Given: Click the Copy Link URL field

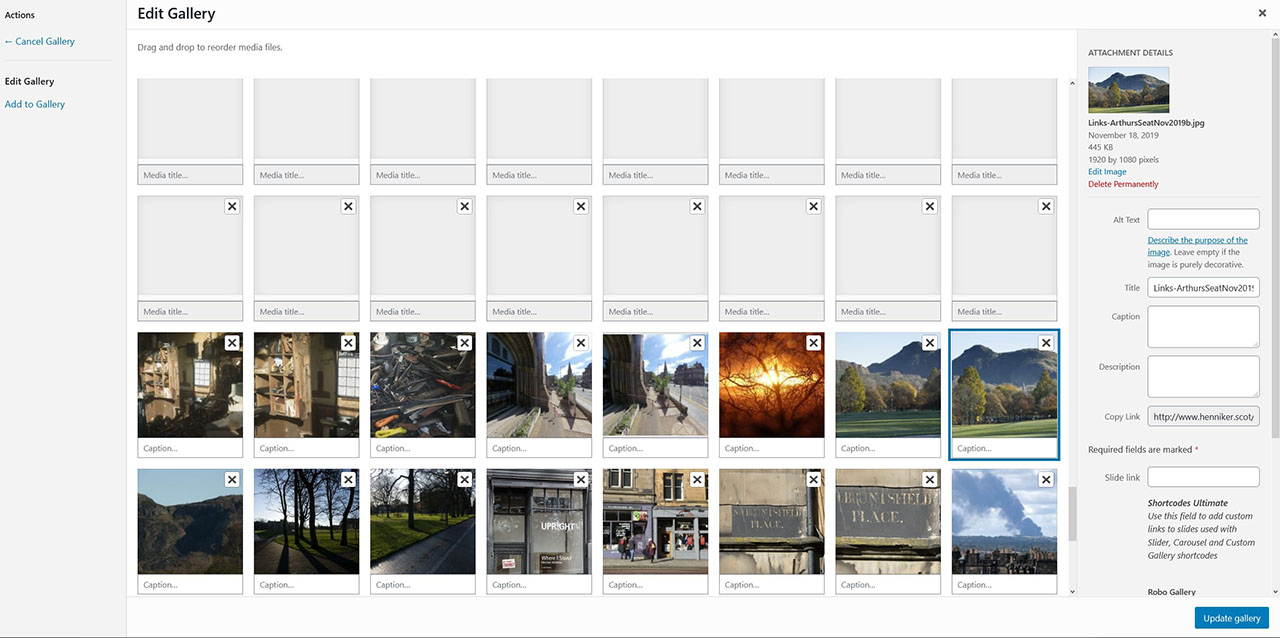Looking at the screenshot, I should click(x=1203, y=416).
